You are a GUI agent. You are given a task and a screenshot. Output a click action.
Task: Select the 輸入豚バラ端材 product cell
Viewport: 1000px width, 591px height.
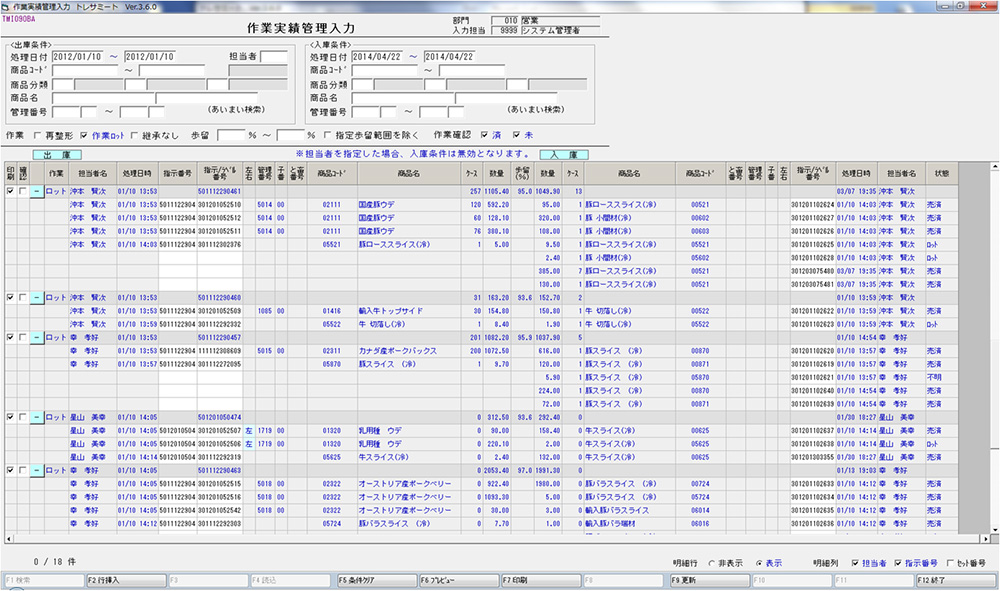[629, 523]
